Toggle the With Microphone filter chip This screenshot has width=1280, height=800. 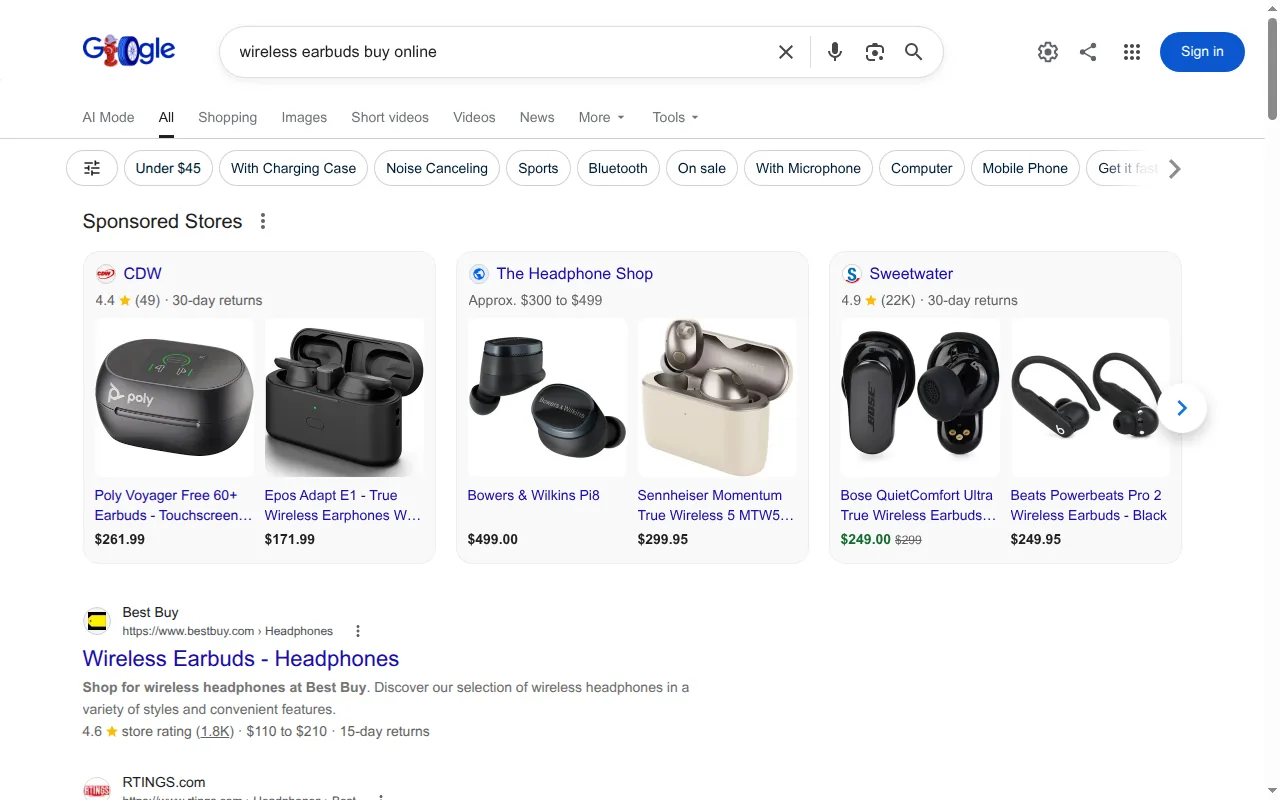(808, 168)
